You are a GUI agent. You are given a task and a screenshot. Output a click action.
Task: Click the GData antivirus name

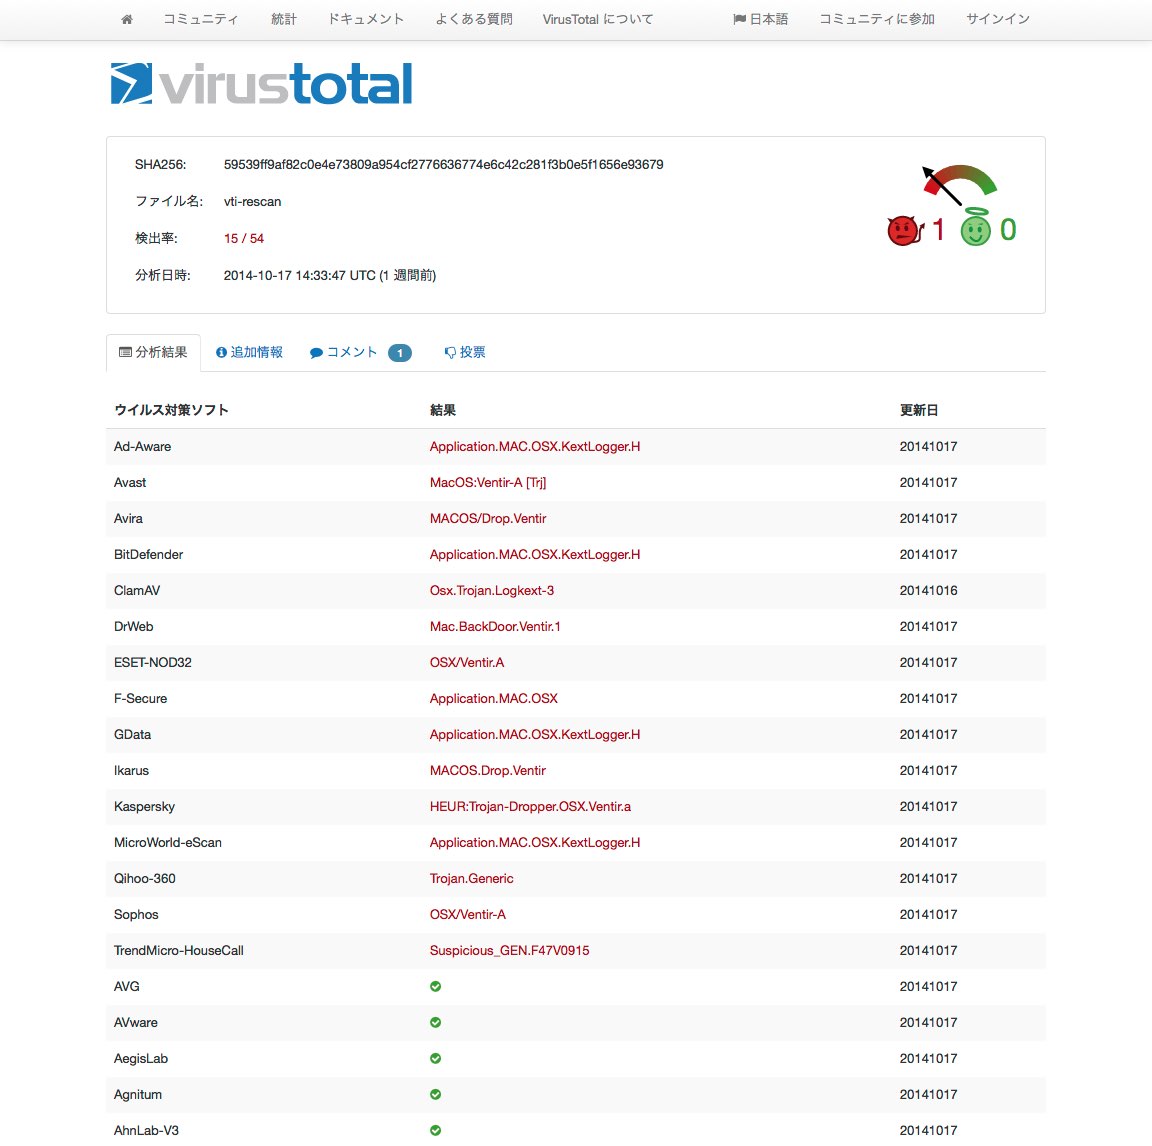coord(132,735)
